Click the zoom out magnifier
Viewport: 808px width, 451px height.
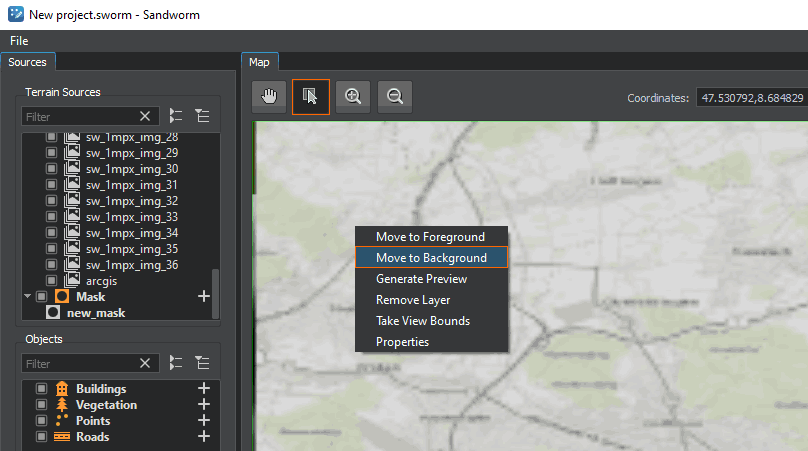coord(395,96)
